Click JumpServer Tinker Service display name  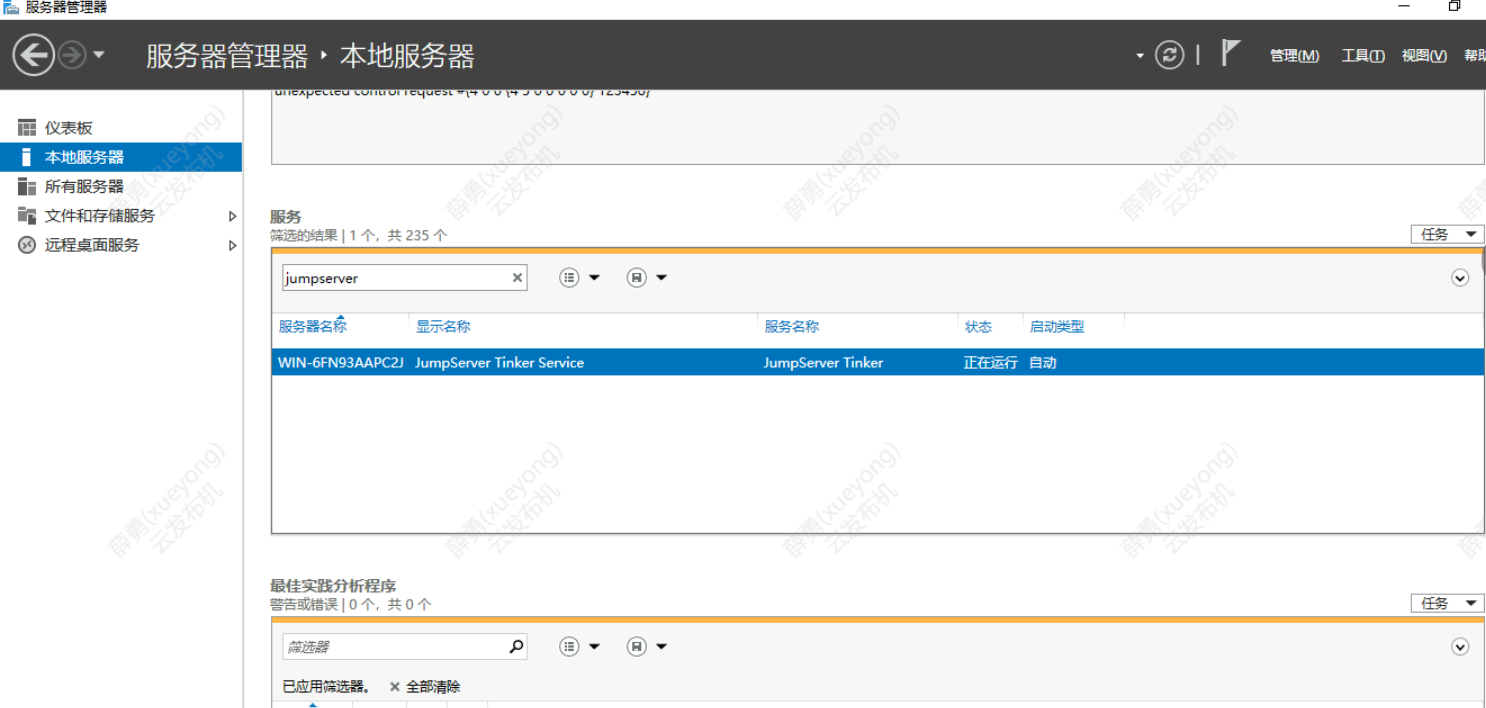click(x=499, y=363)
